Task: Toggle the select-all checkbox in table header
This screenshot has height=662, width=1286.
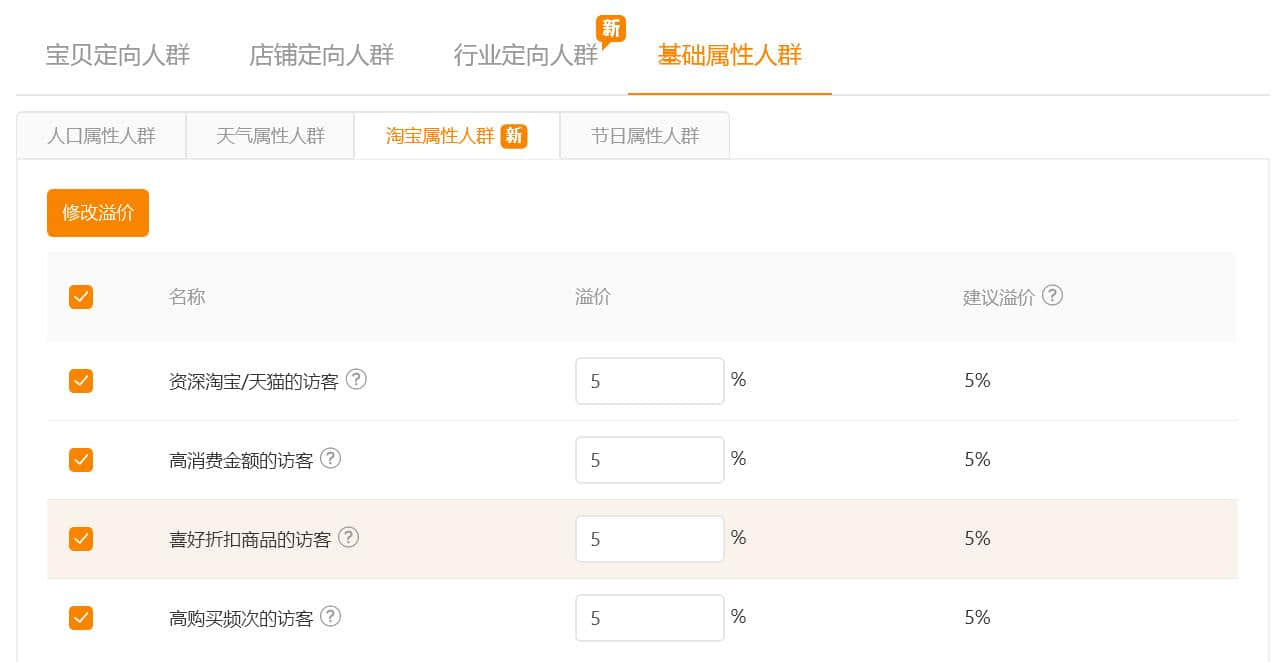Action: coord(81,297)
